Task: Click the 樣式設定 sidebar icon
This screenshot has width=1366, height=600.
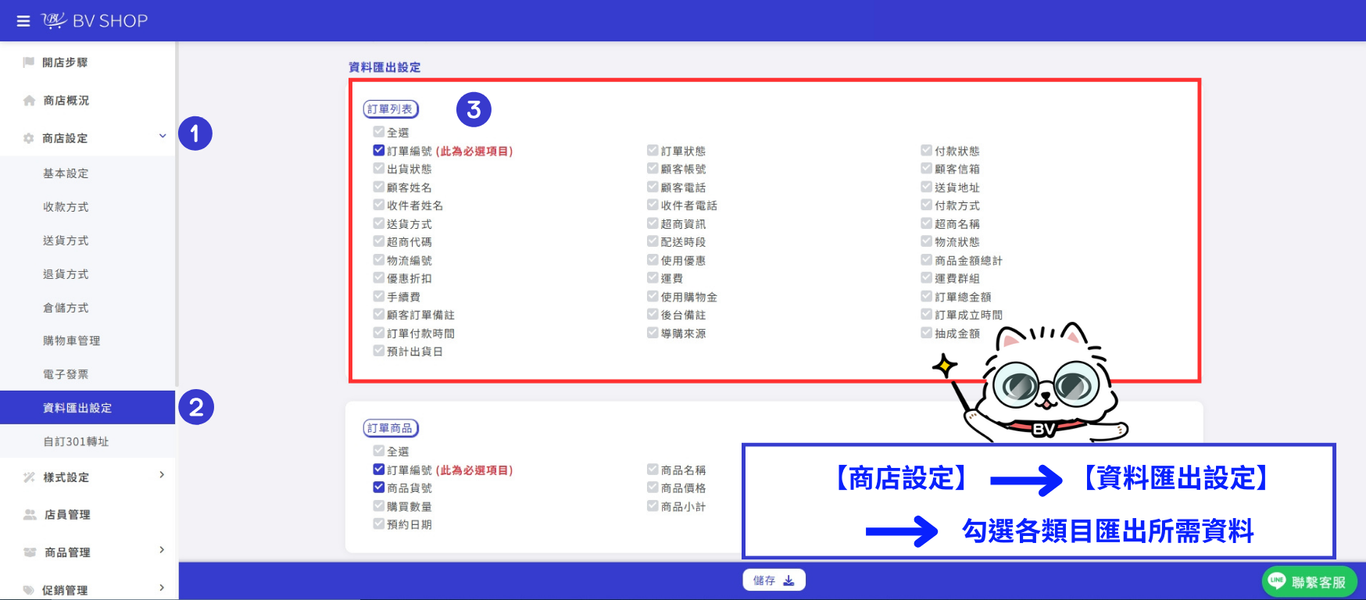Action: (29, 477)
